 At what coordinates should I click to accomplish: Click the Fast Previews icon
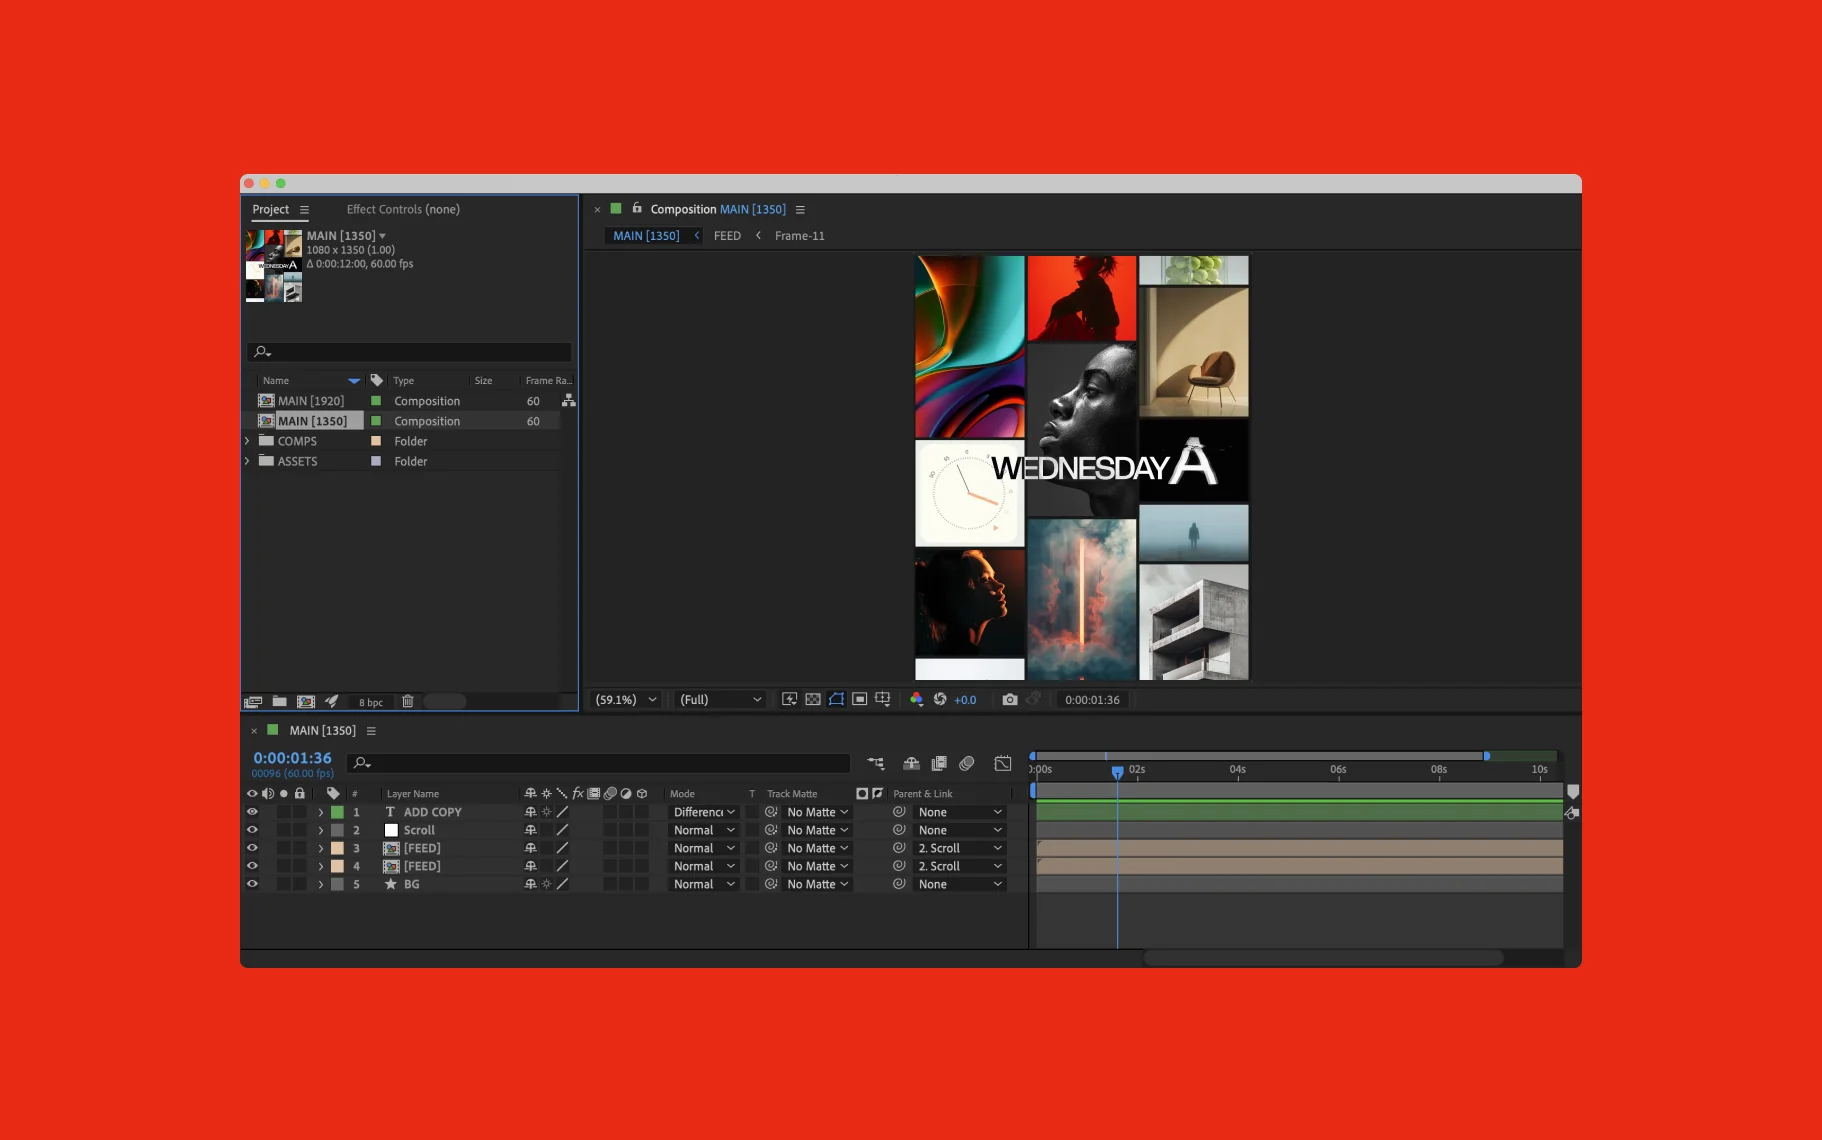pyautogui.click(x=789, y=700)
